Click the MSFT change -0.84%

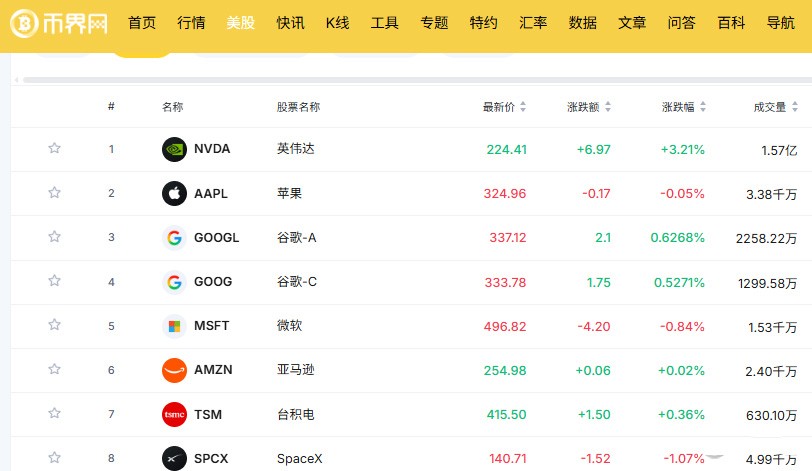tap(682, 327)
